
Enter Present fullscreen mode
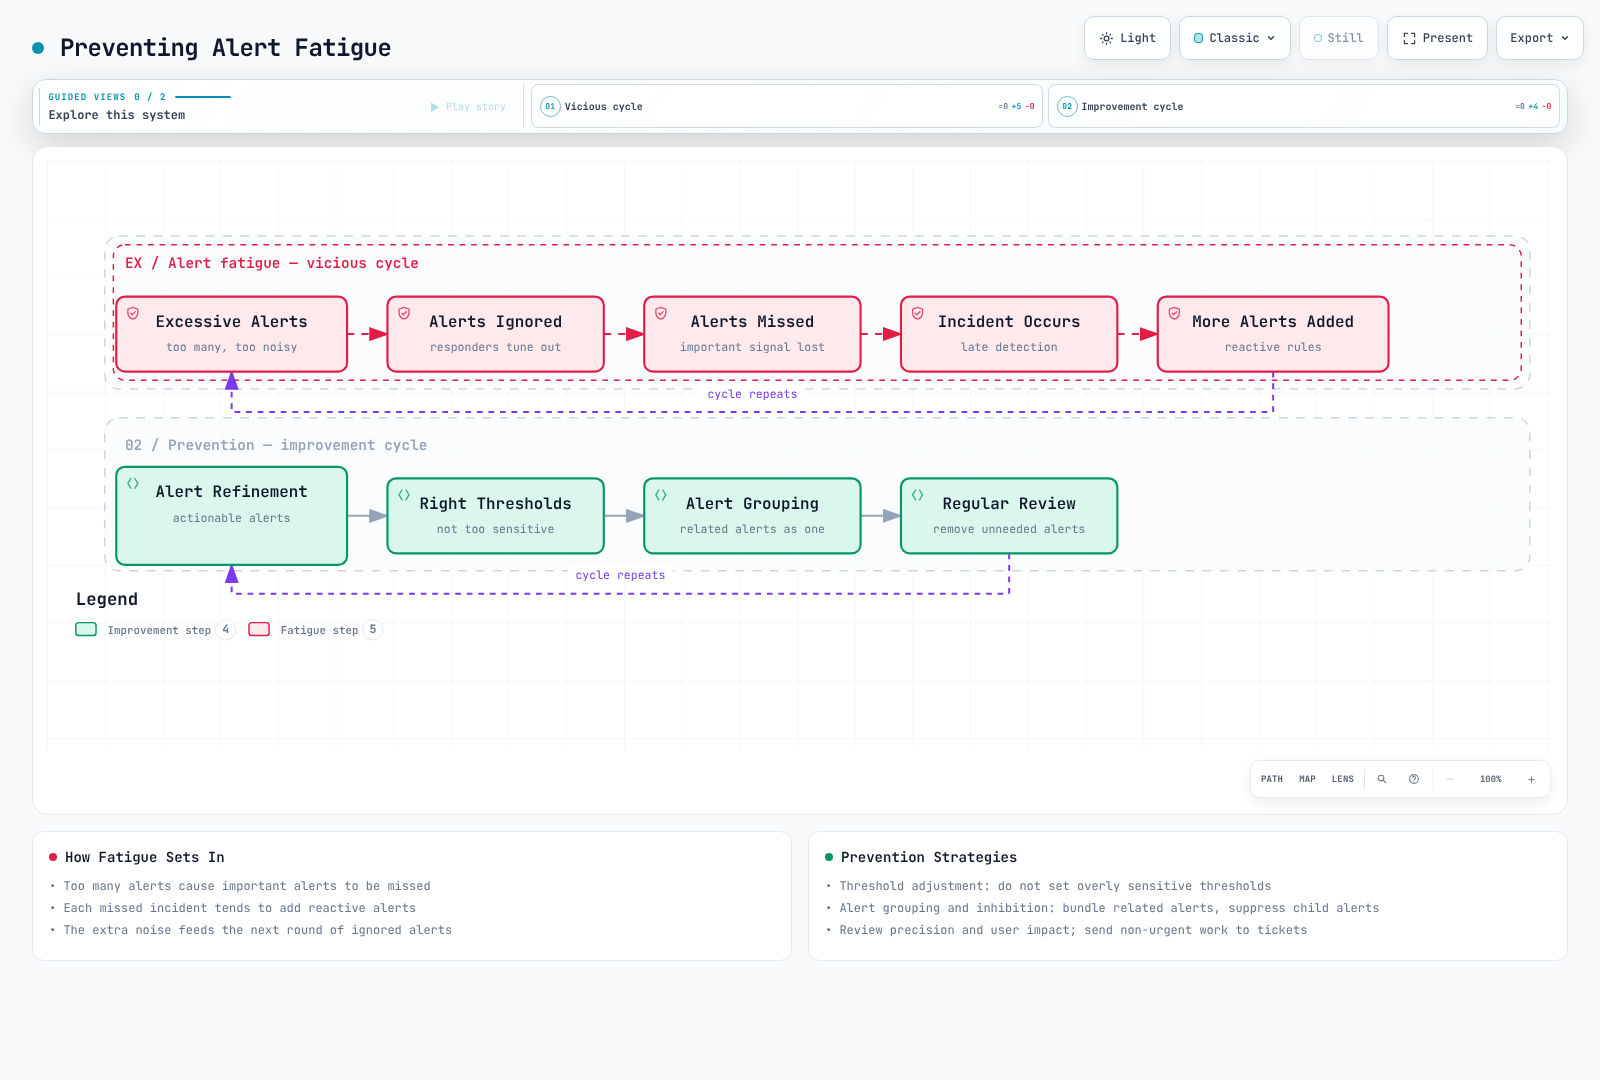tap(1437, 38)
